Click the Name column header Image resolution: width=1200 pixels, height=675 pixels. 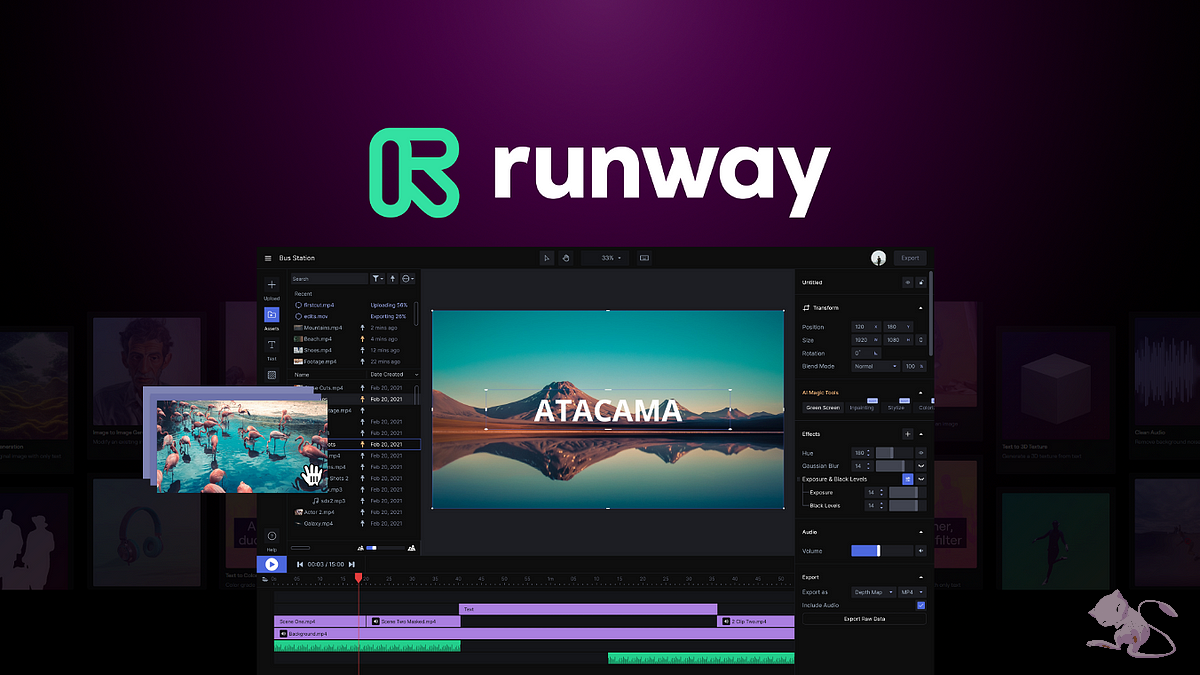(302, 374)
